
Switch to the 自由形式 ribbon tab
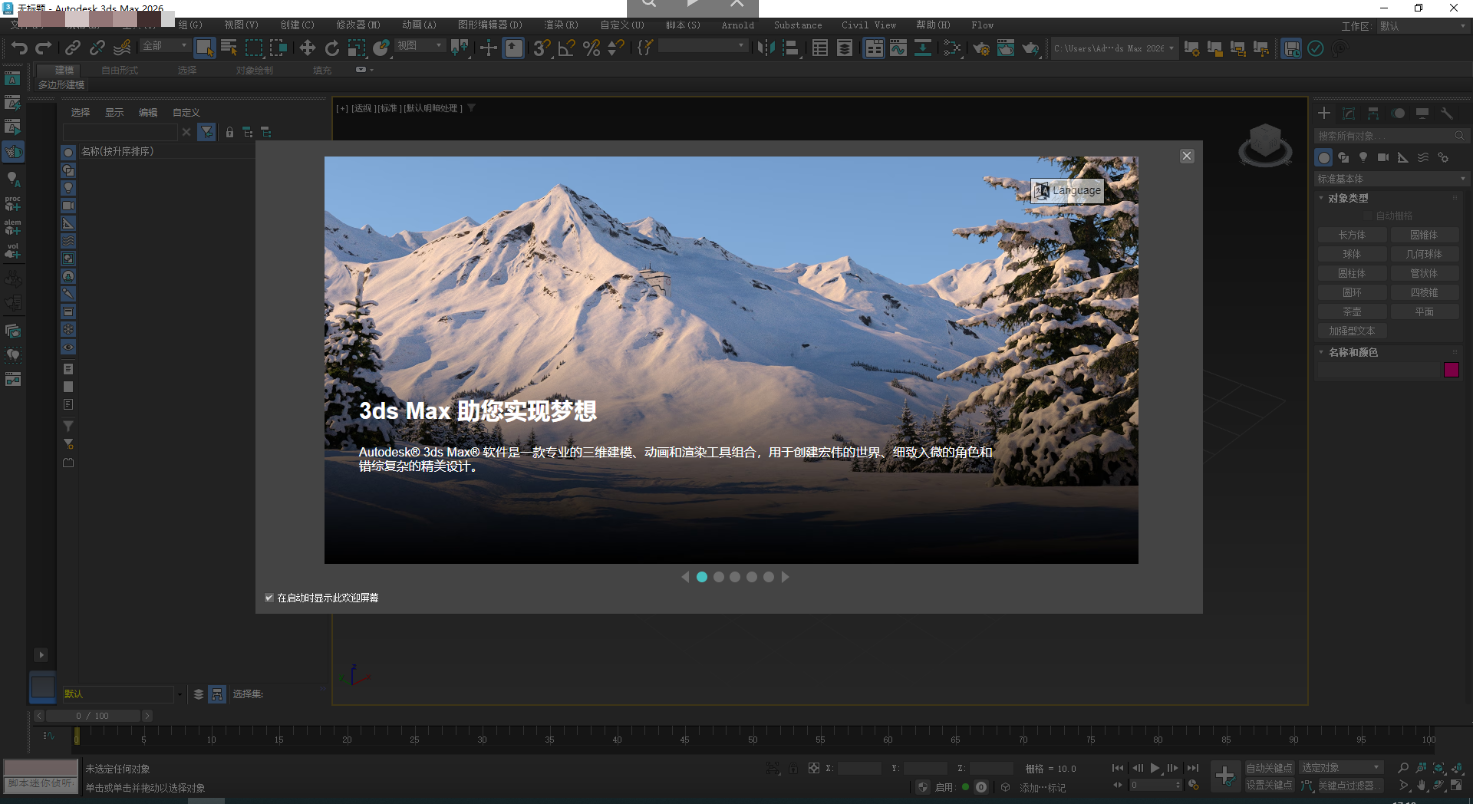pyautogui.click(x=120, y=70)
